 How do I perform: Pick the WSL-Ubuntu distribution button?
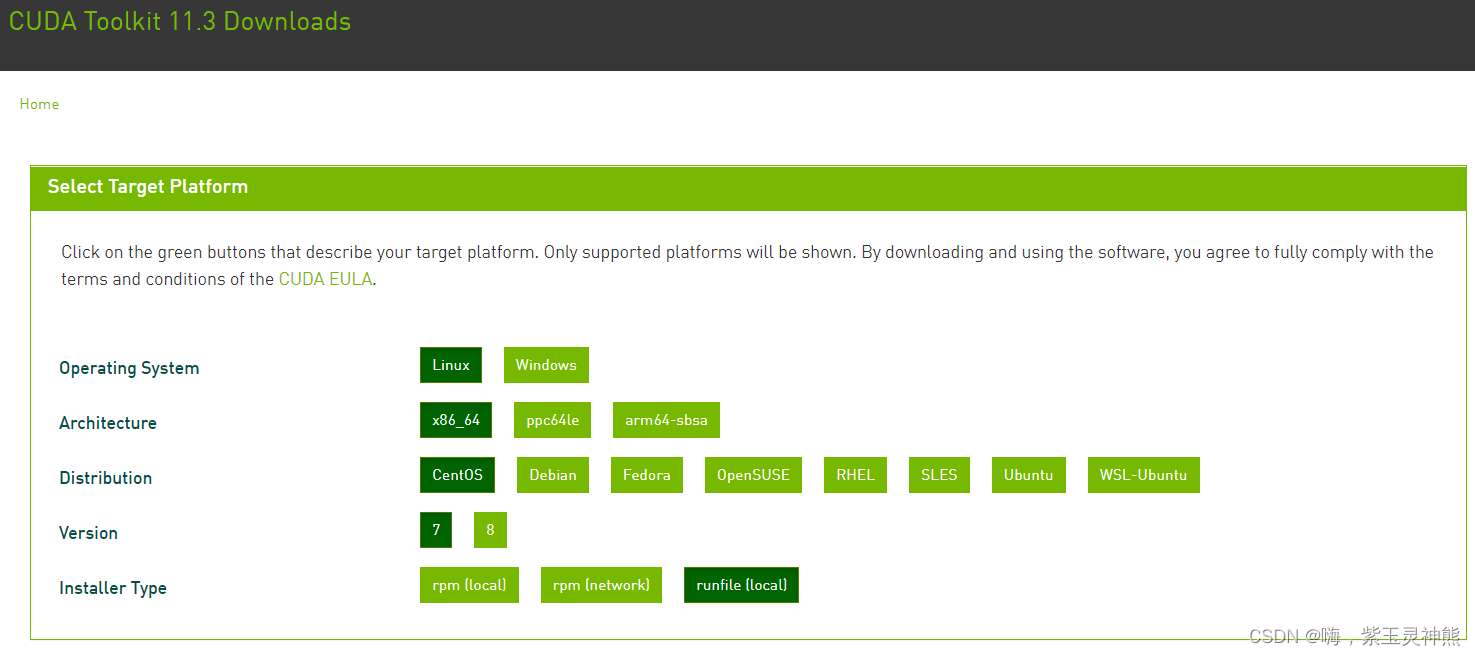pos(1144,475)
